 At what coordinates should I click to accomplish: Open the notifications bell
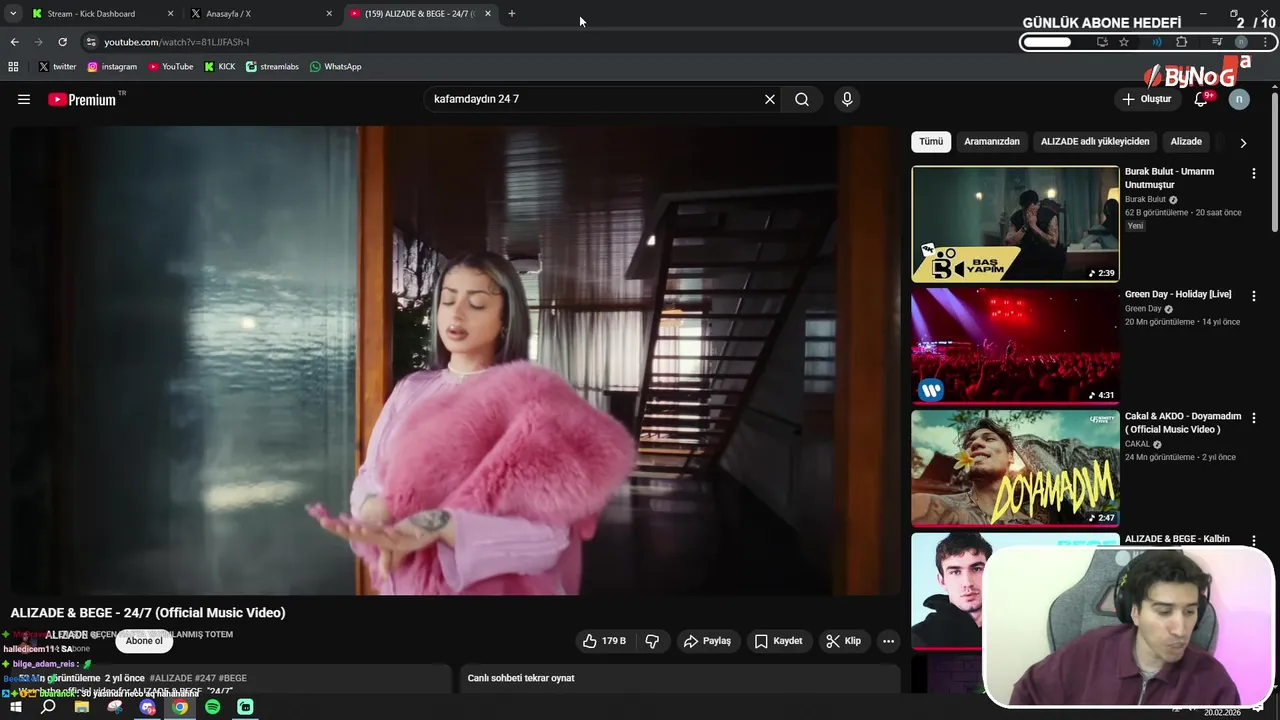pyautogui.click(x=1203, y=99)
